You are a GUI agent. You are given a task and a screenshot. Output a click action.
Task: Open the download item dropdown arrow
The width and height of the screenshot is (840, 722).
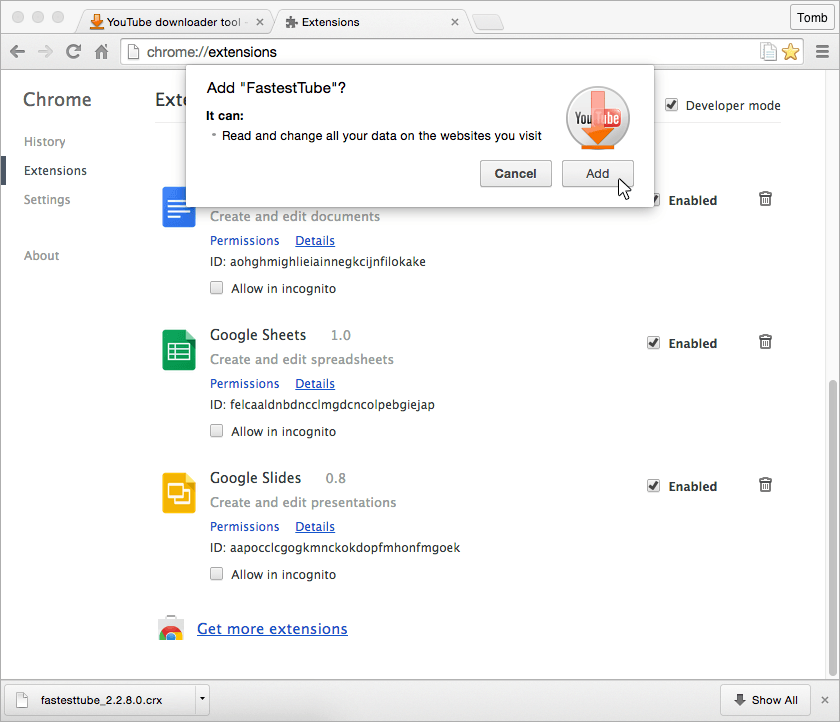point(202,699)
